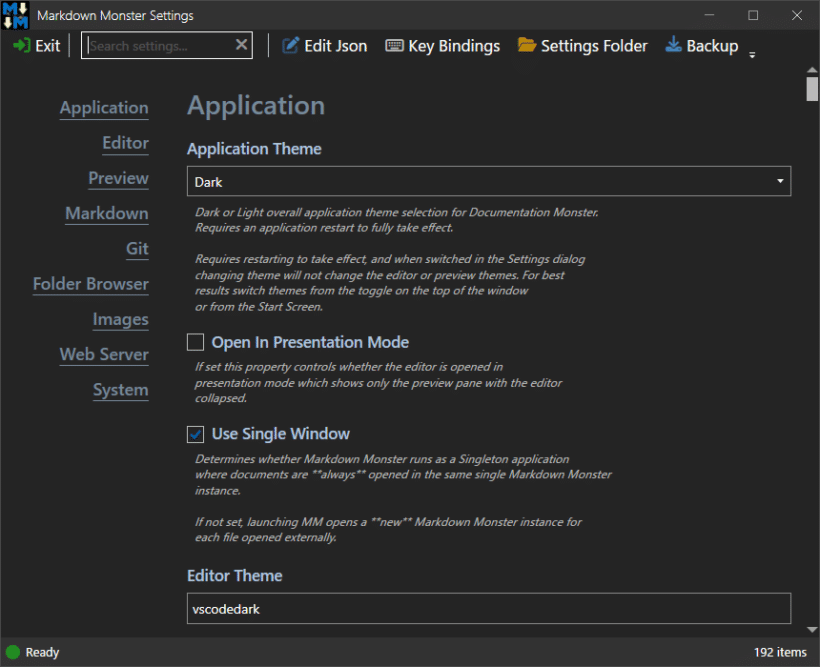Clear the search settings box with X
The image size is (820, 667).
[x=241, y=45]
